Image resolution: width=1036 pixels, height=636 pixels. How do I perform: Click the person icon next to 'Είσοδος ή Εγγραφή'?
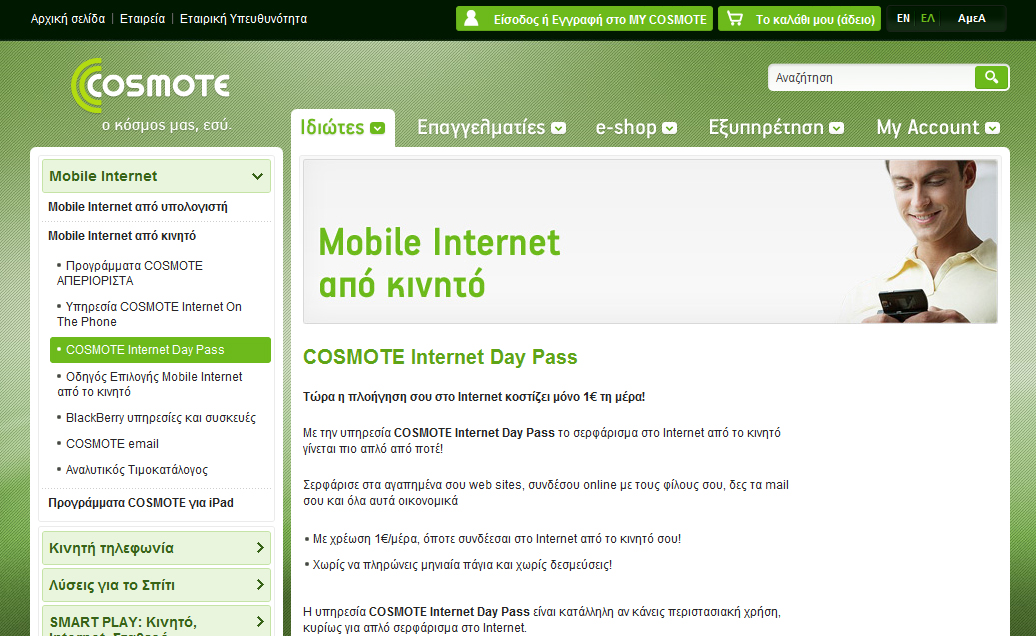tap(470, 17)
